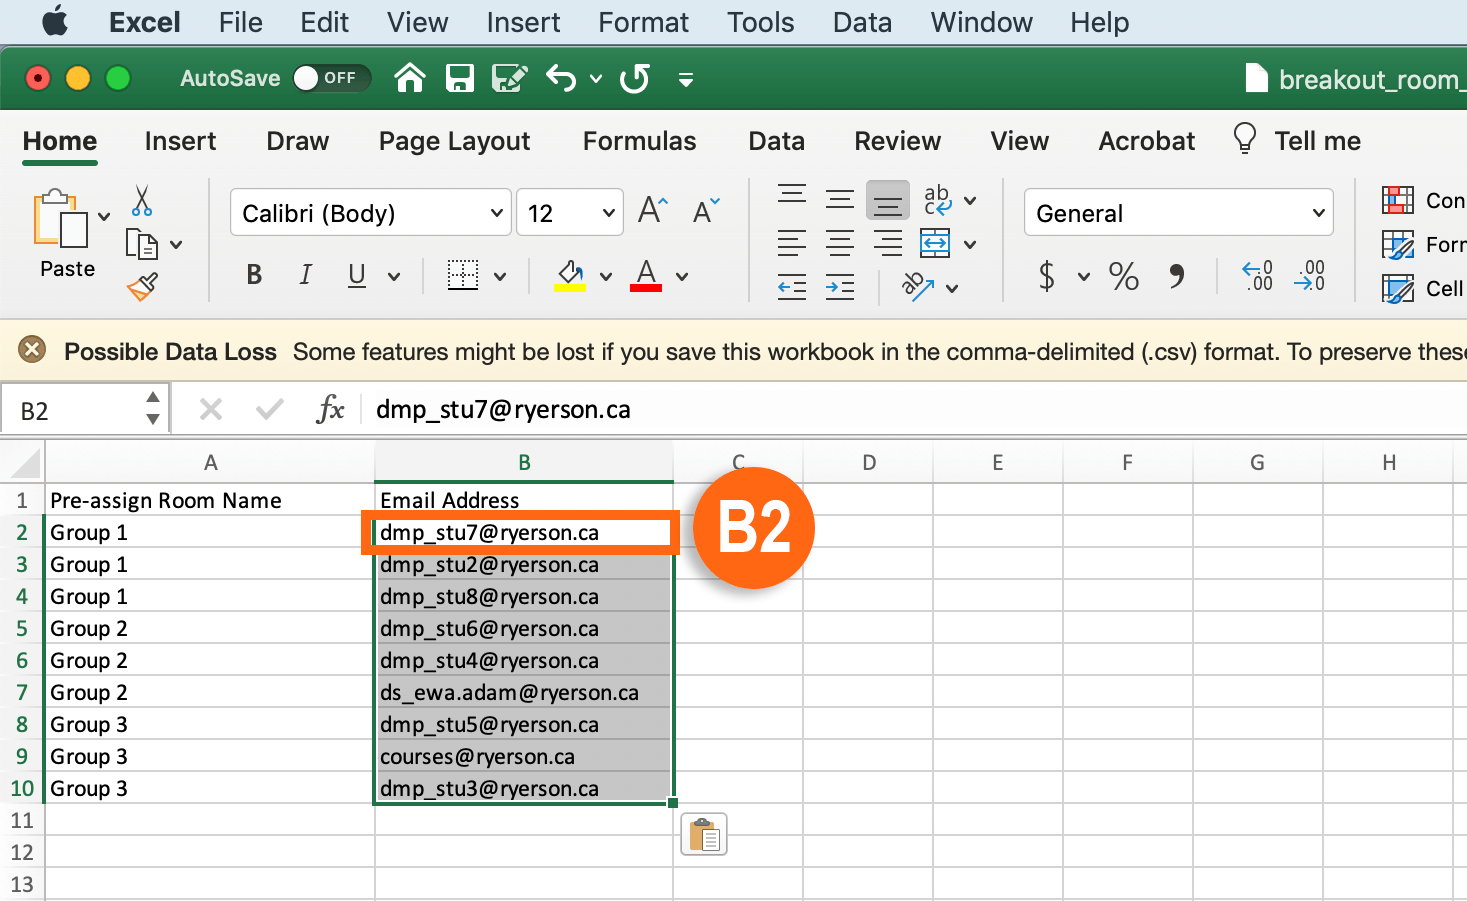Click the Decrease Decimal icon
This screenshot has width=1467, height=901.
(1310, 275)
